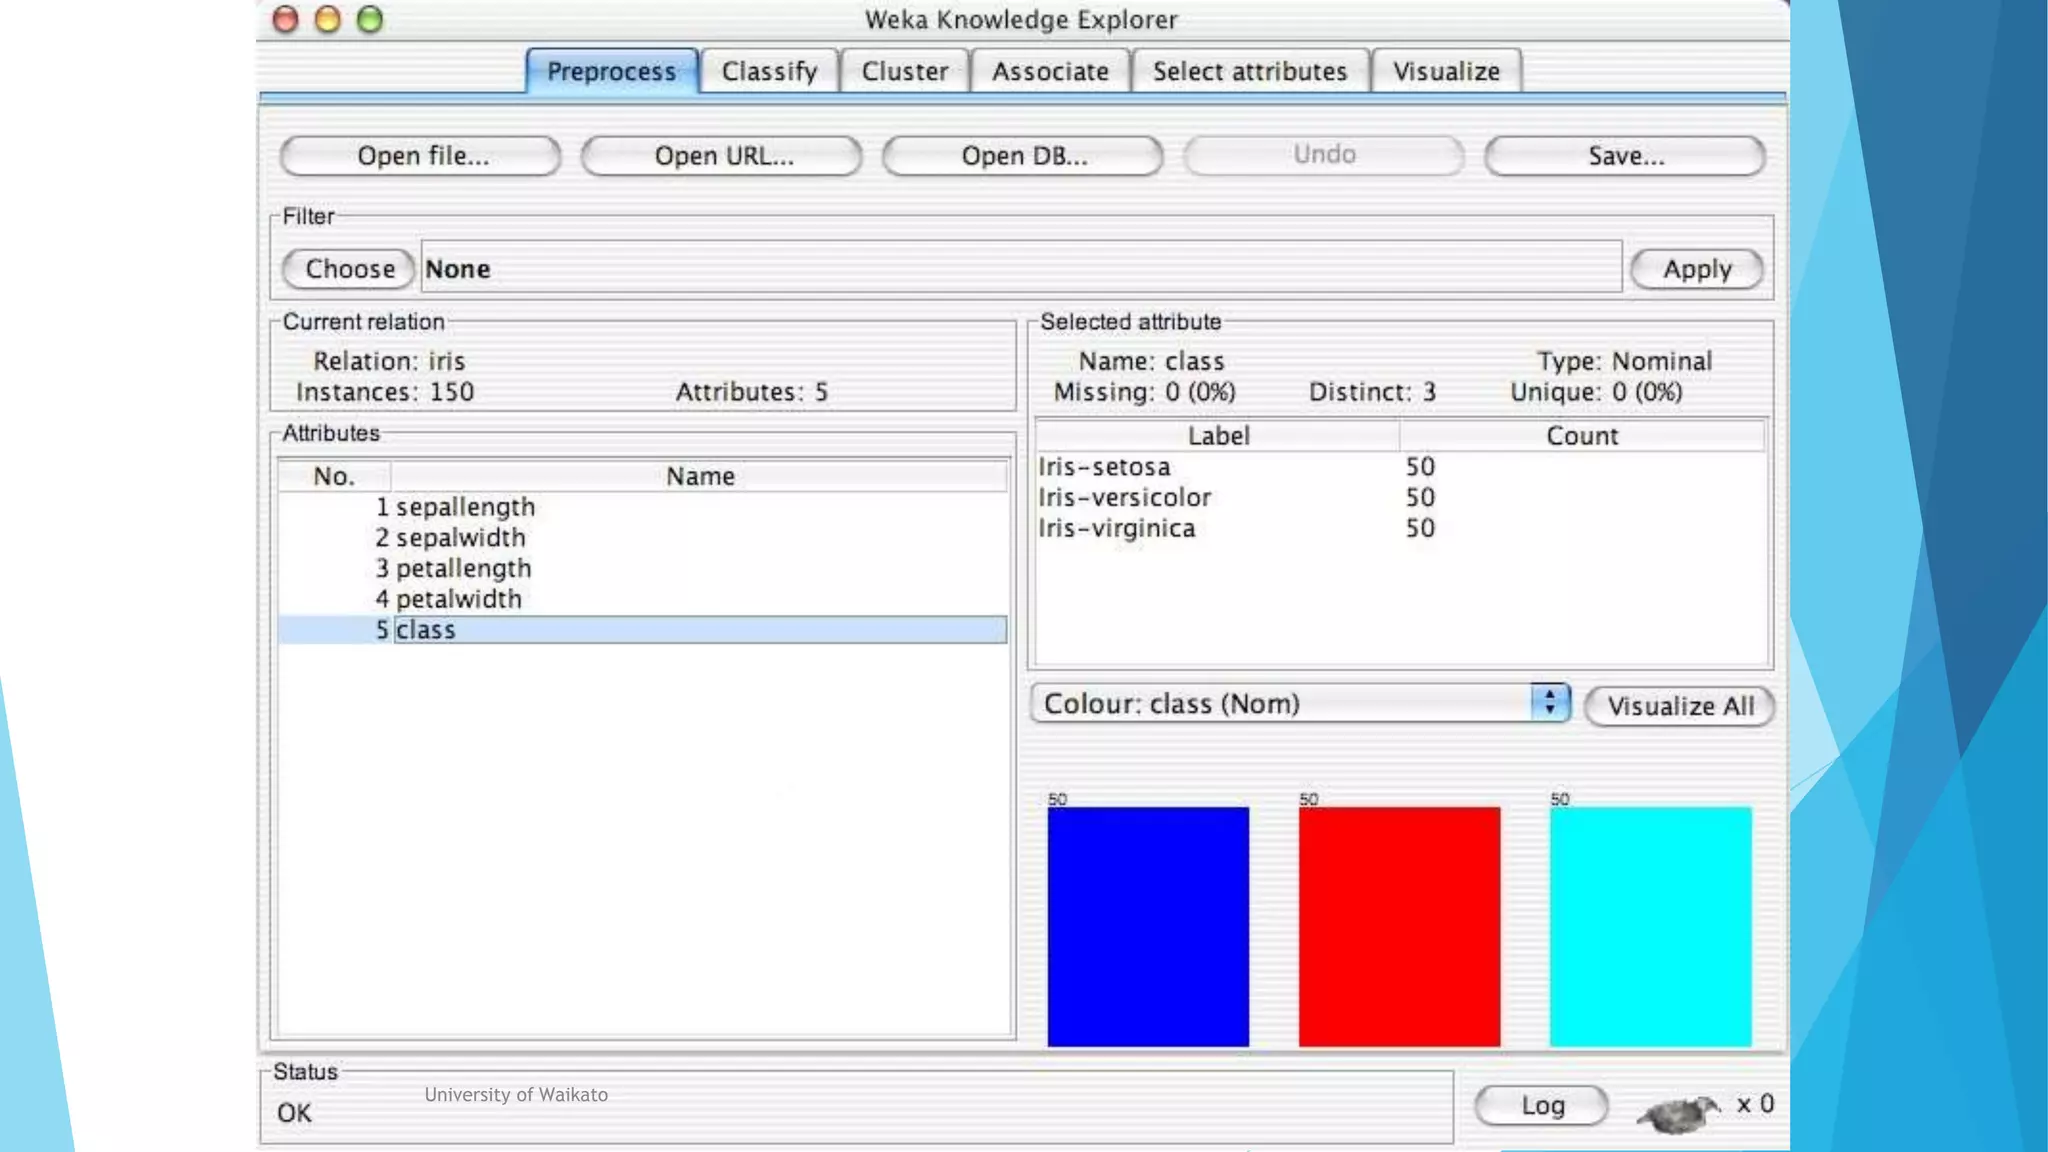Go to the Select attributes tab

pyautogui.click(x=1249, y=72)
